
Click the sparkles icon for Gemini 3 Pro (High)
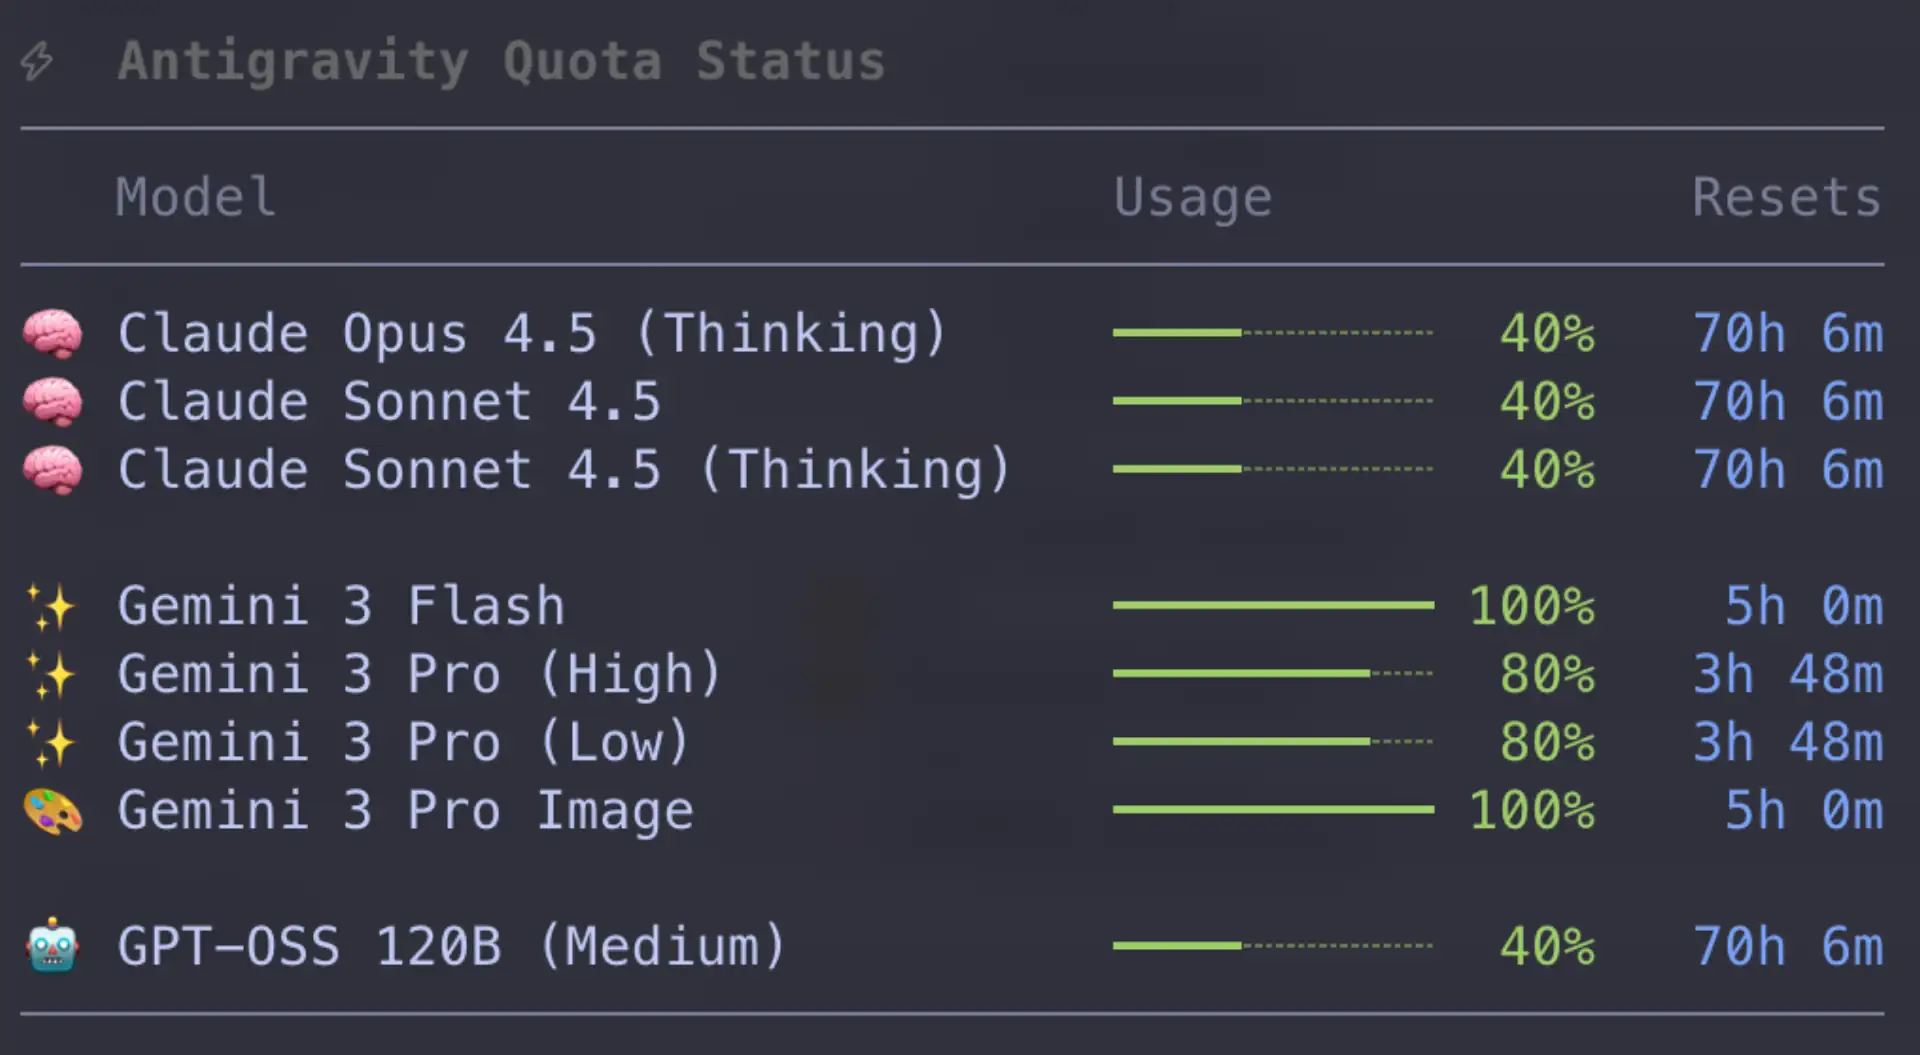click(51, 674)
